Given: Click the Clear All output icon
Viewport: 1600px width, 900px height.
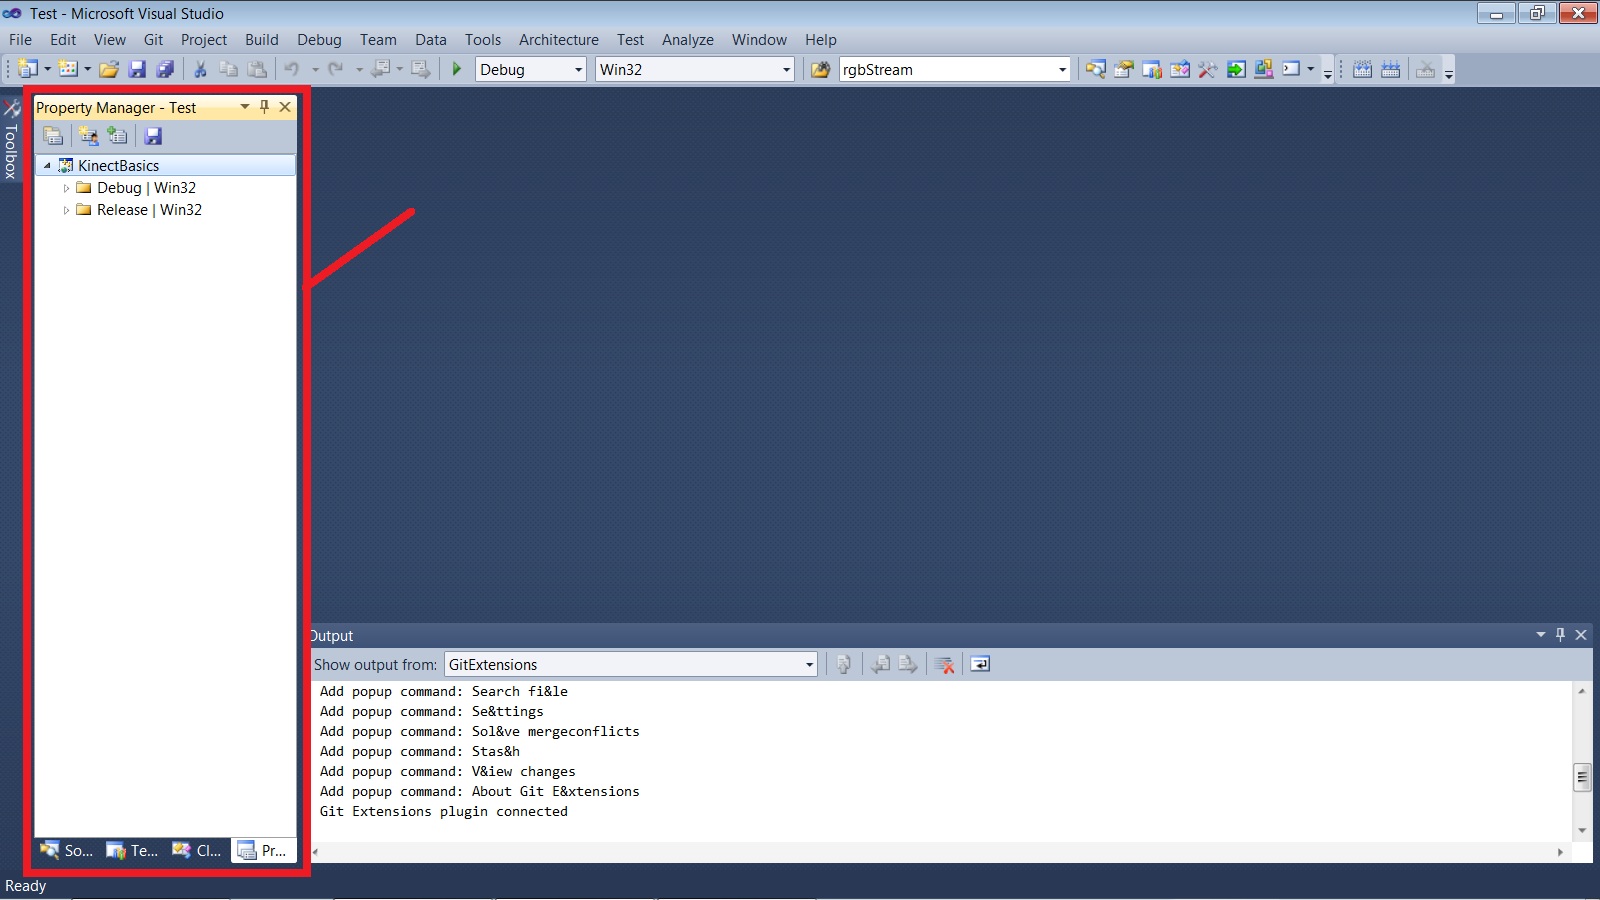Looking at the screenshot, I should (x=944, y=664).
